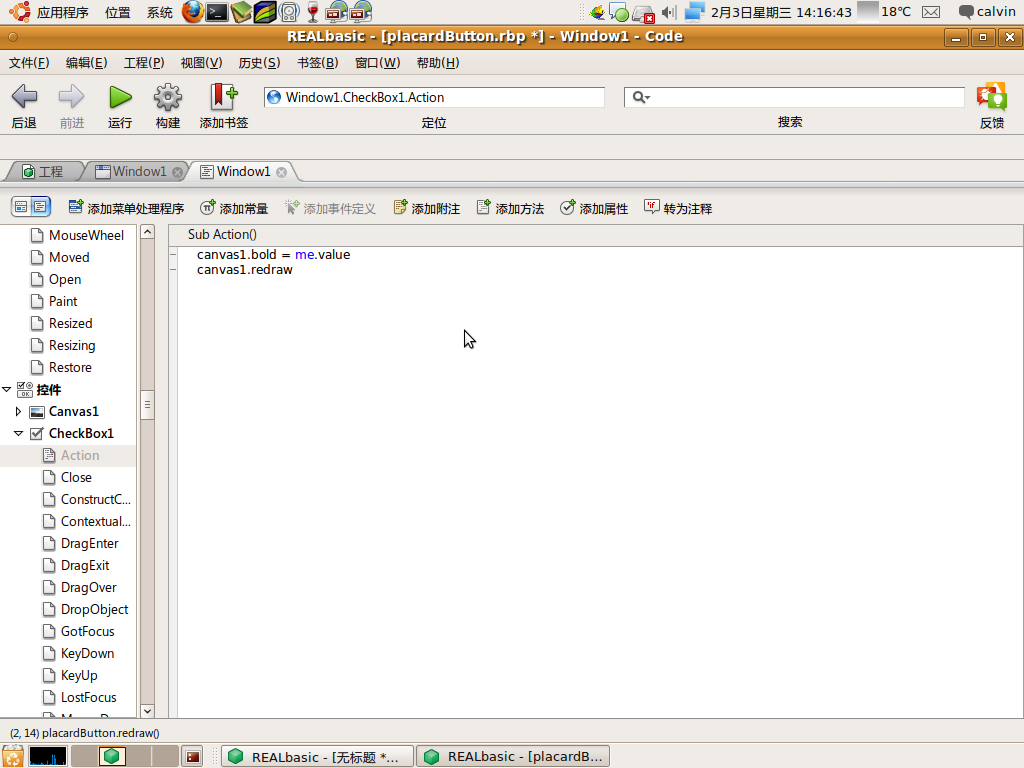Select the Close event
Image resolution: width=1024 pixels, height=768 pixels.
(x=76, y=477)
